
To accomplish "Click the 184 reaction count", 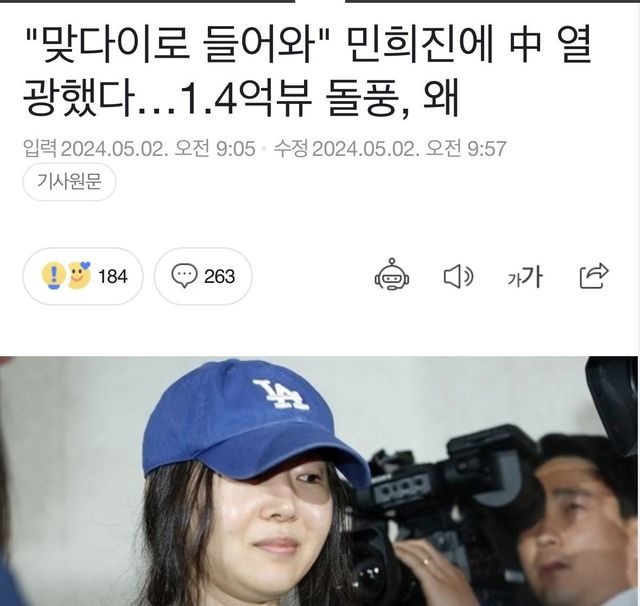I will [x=113, y=277].
